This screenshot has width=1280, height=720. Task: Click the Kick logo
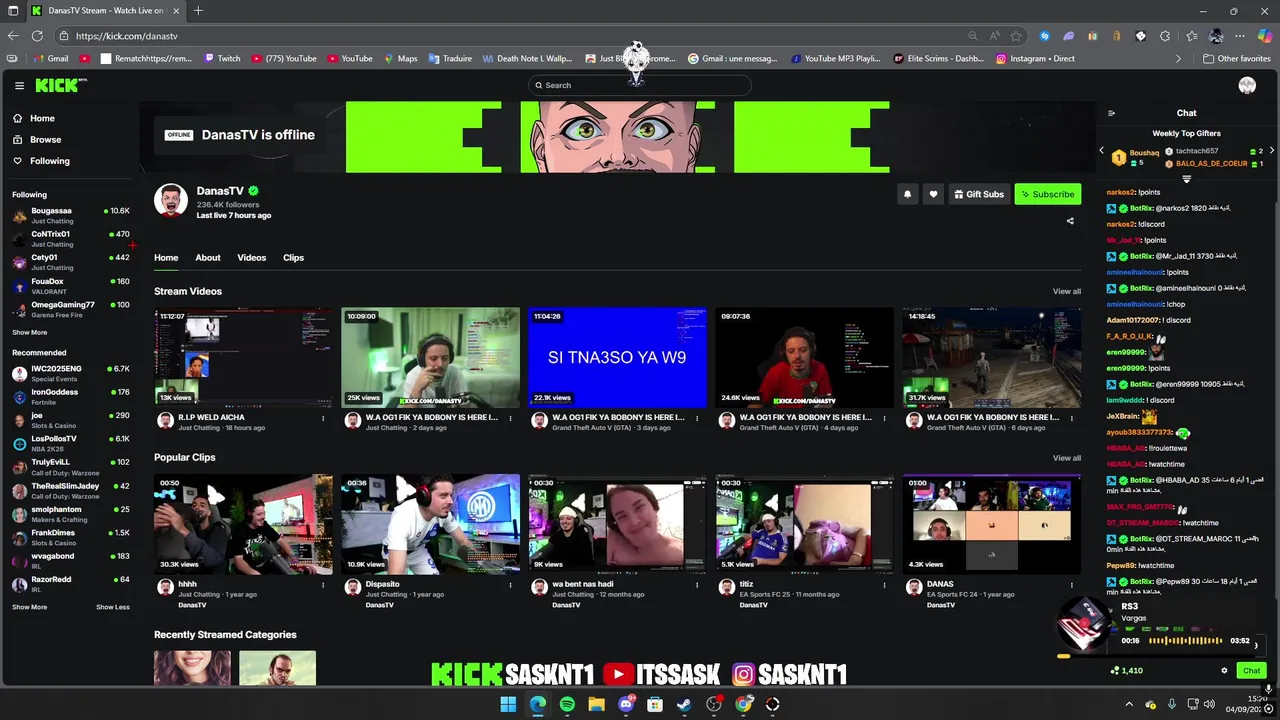(60, 85)
